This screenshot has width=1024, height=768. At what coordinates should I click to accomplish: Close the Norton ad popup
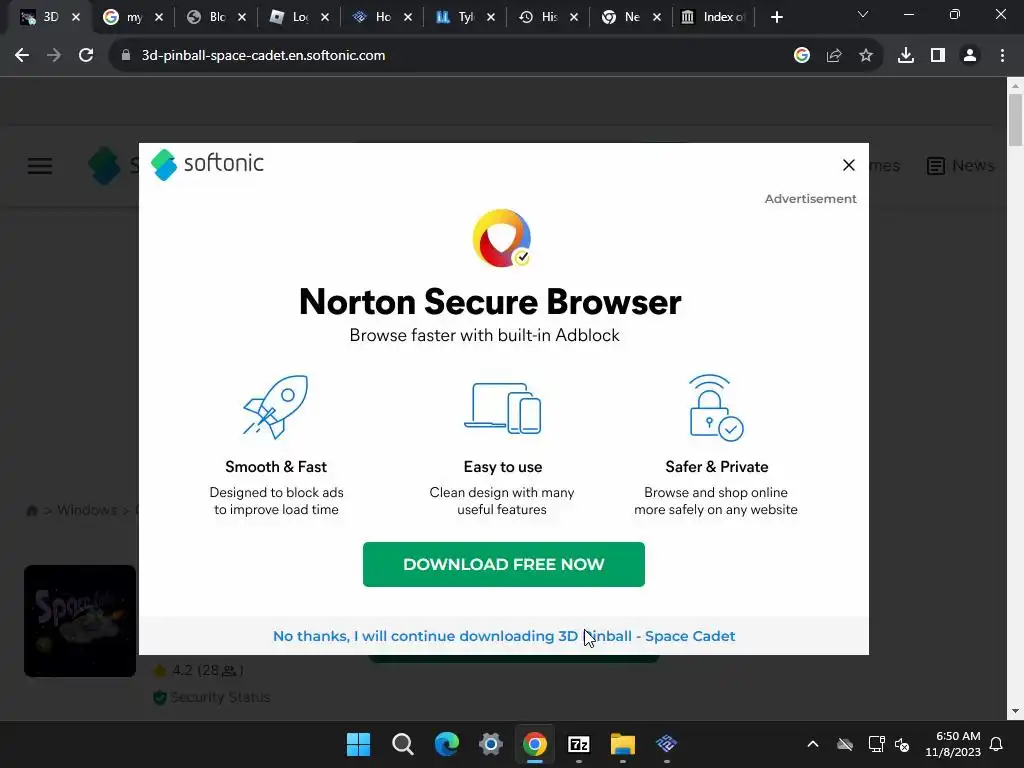click(848, 165)
